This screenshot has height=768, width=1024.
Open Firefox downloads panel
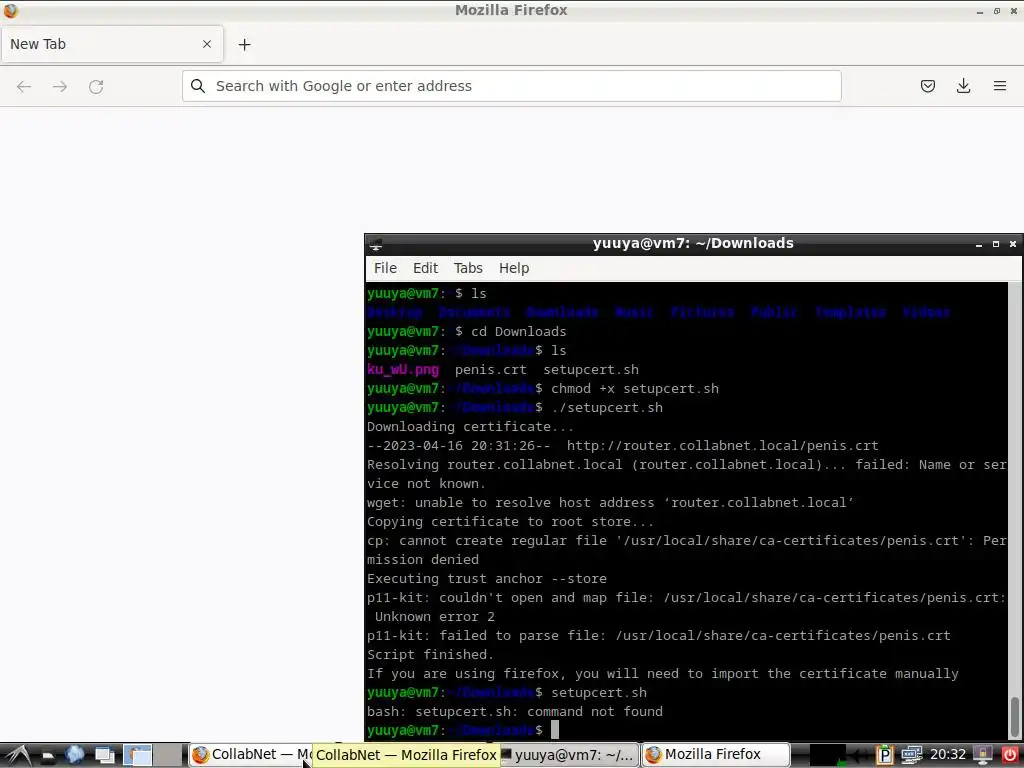963,86
